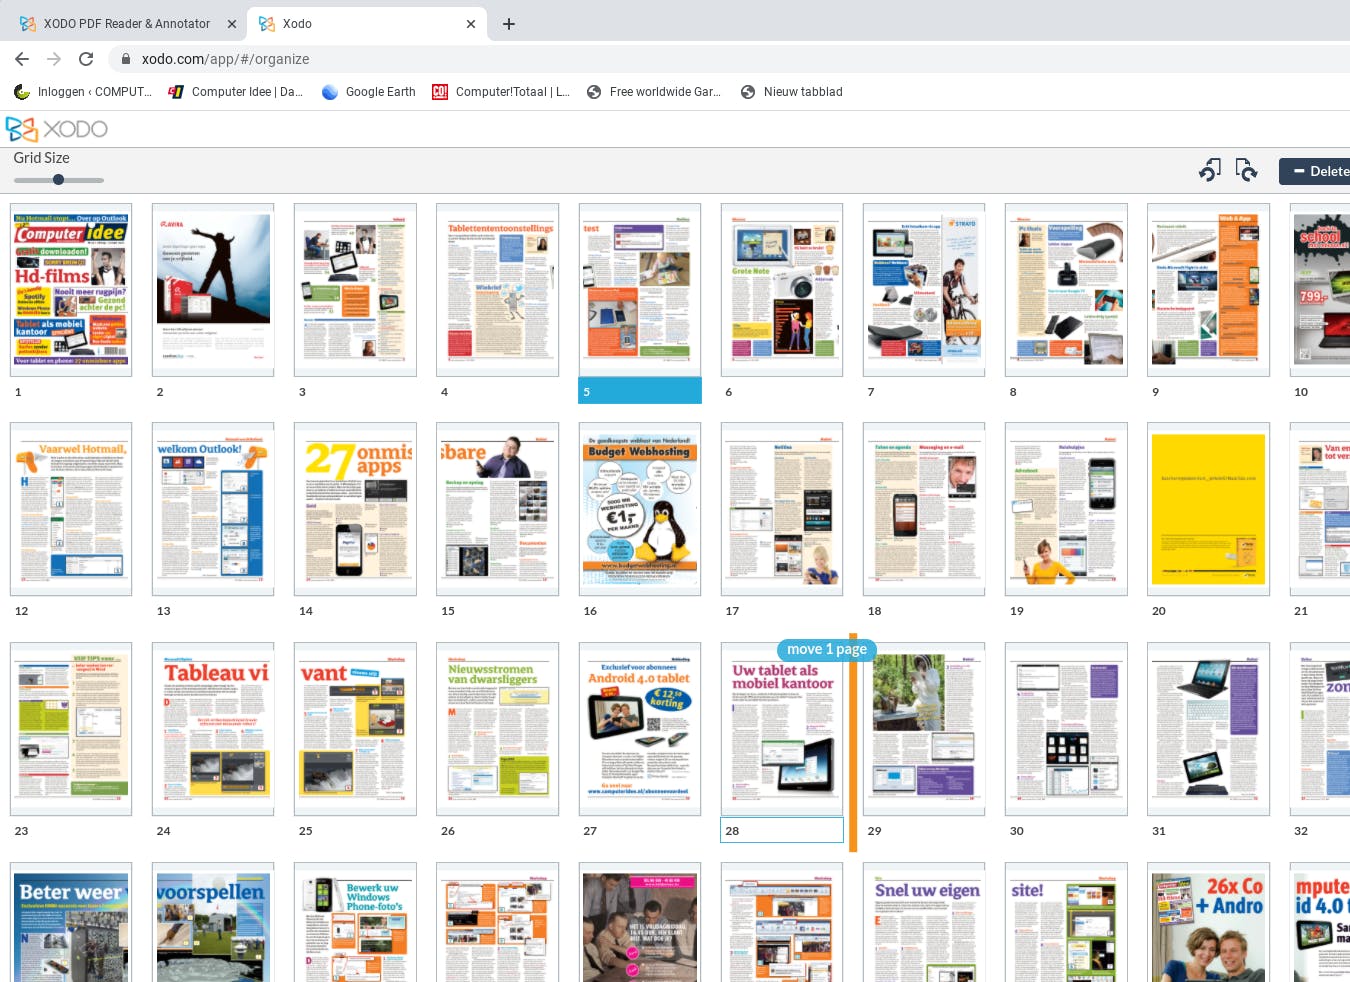Select the page 29 thumbnail
This screenshot has width=1350, height=982.
[924, 729]
